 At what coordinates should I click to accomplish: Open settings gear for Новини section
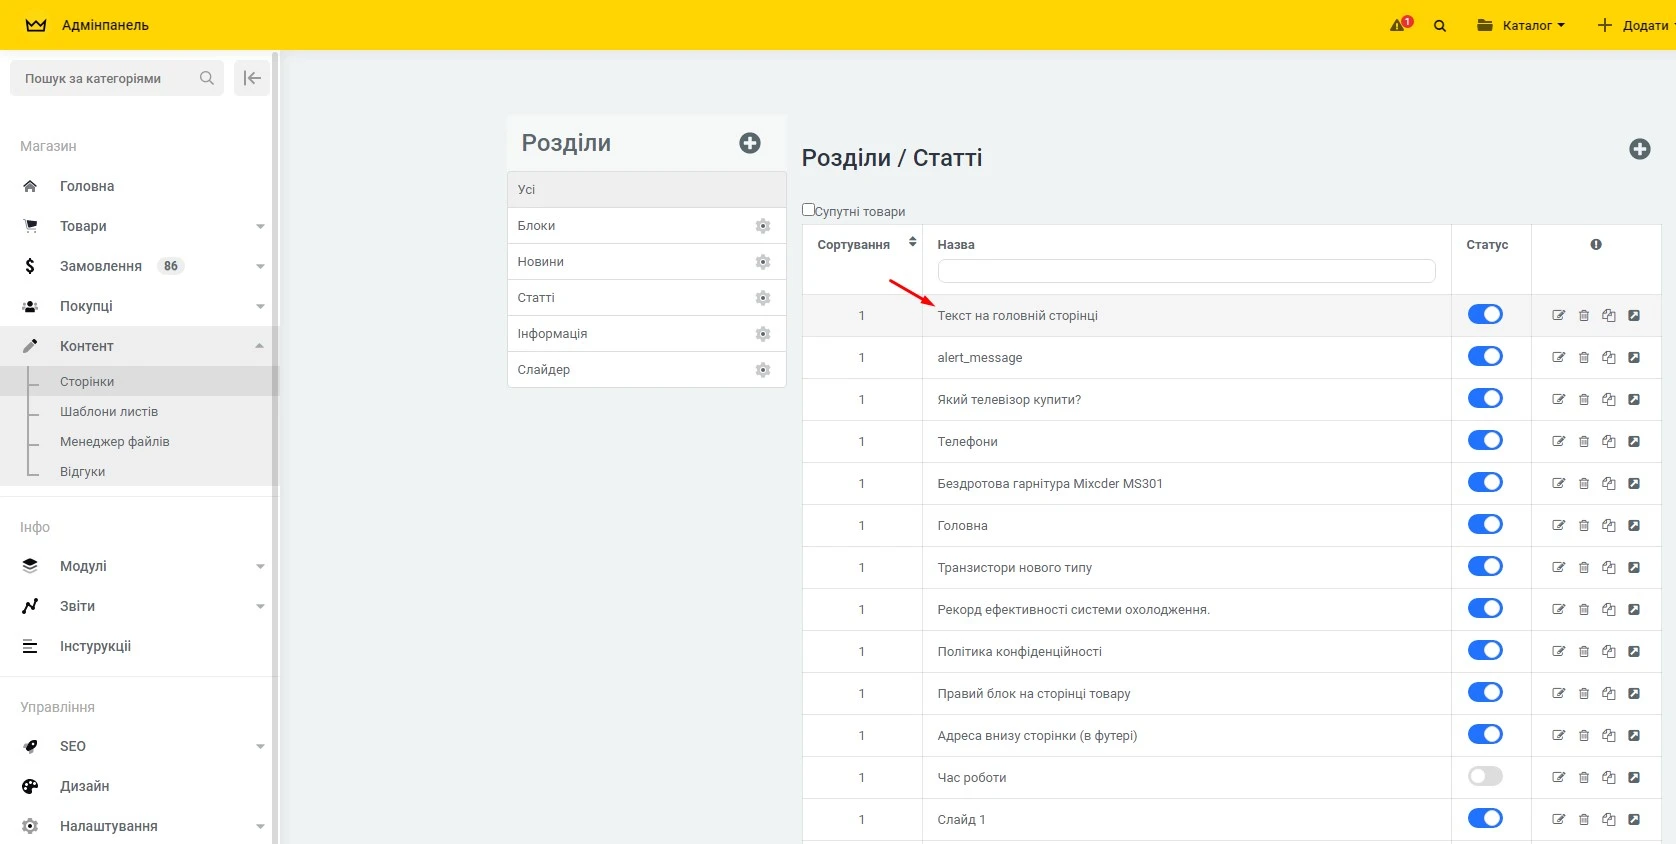coord(762,262)
